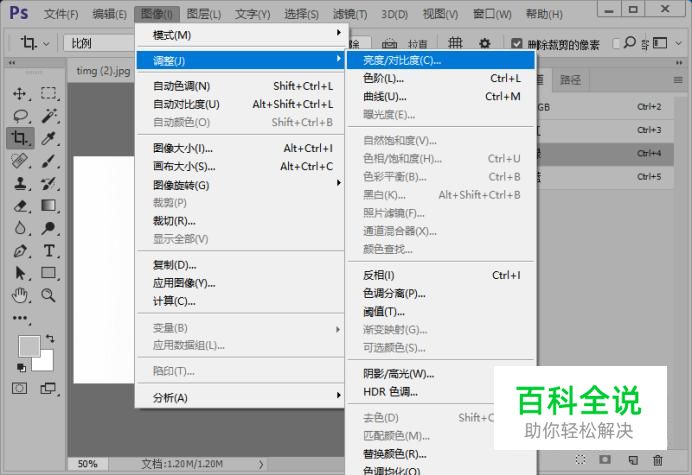Expand status bar info arrow

(261, 464)
